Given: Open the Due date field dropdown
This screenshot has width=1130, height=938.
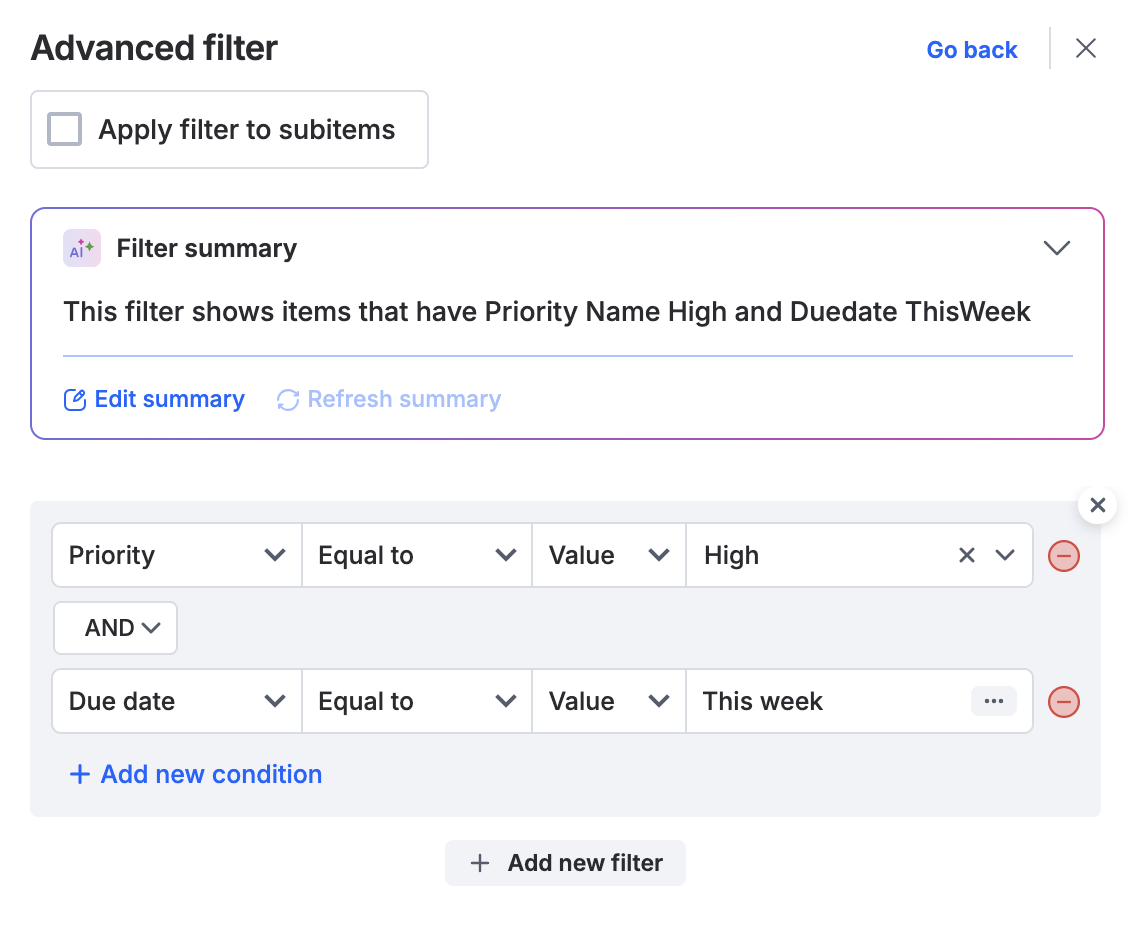Looking at the screenshot, I should tap(177, 702).
